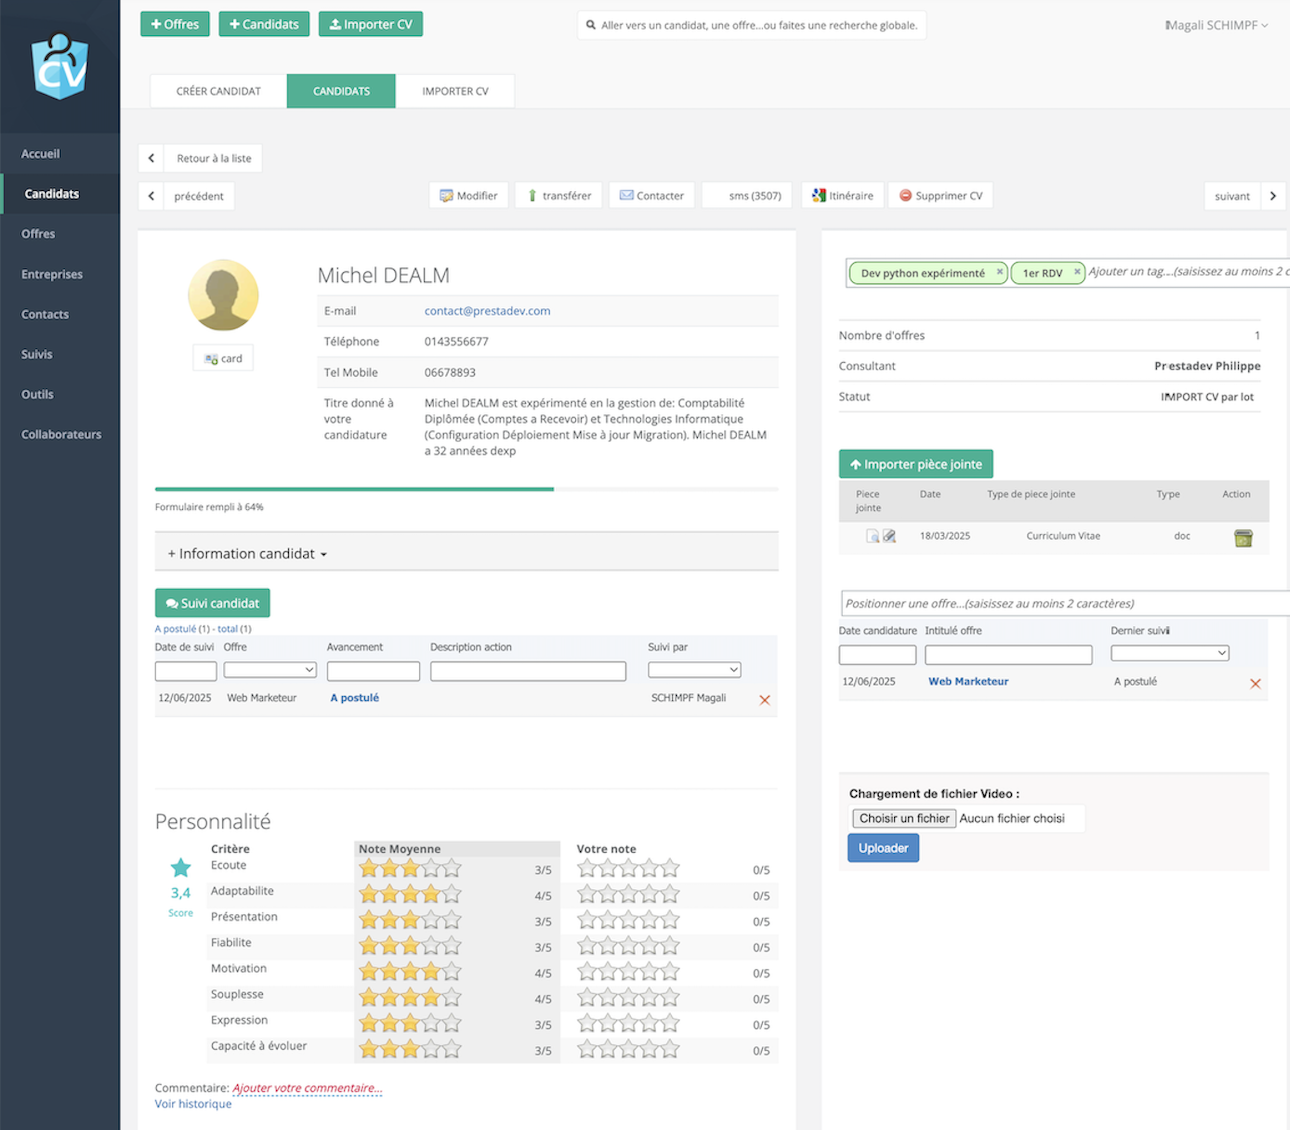Click the candidate profile avatar
Screen dimensions: 1290x1130
pyautogui.click(x=223, y=295)
